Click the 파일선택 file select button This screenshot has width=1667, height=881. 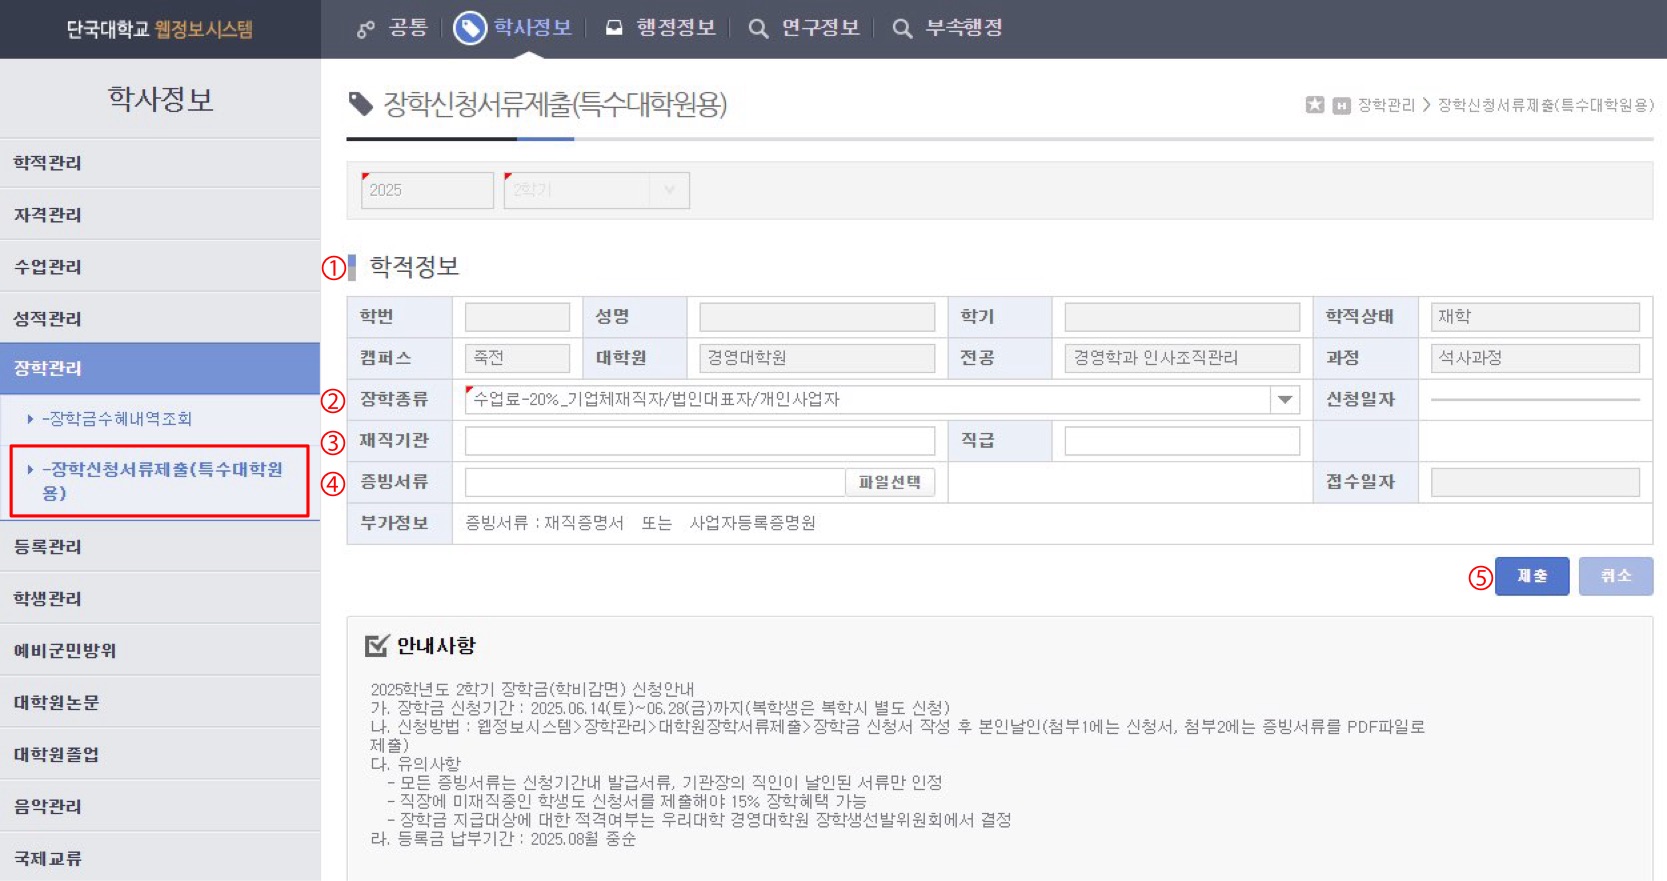(x=889, y=482)
